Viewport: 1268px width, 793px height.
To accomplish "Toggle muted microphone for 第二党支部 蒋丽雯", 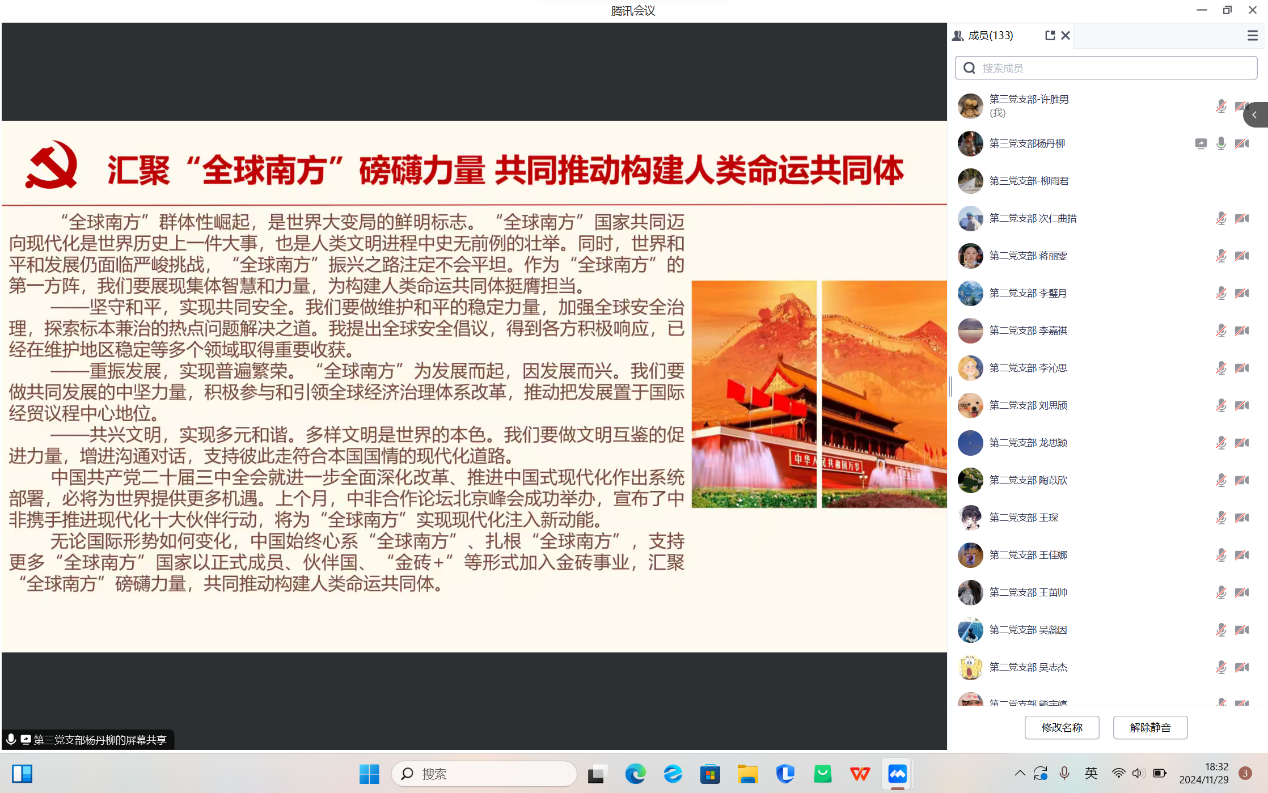I will (1221, 256).
